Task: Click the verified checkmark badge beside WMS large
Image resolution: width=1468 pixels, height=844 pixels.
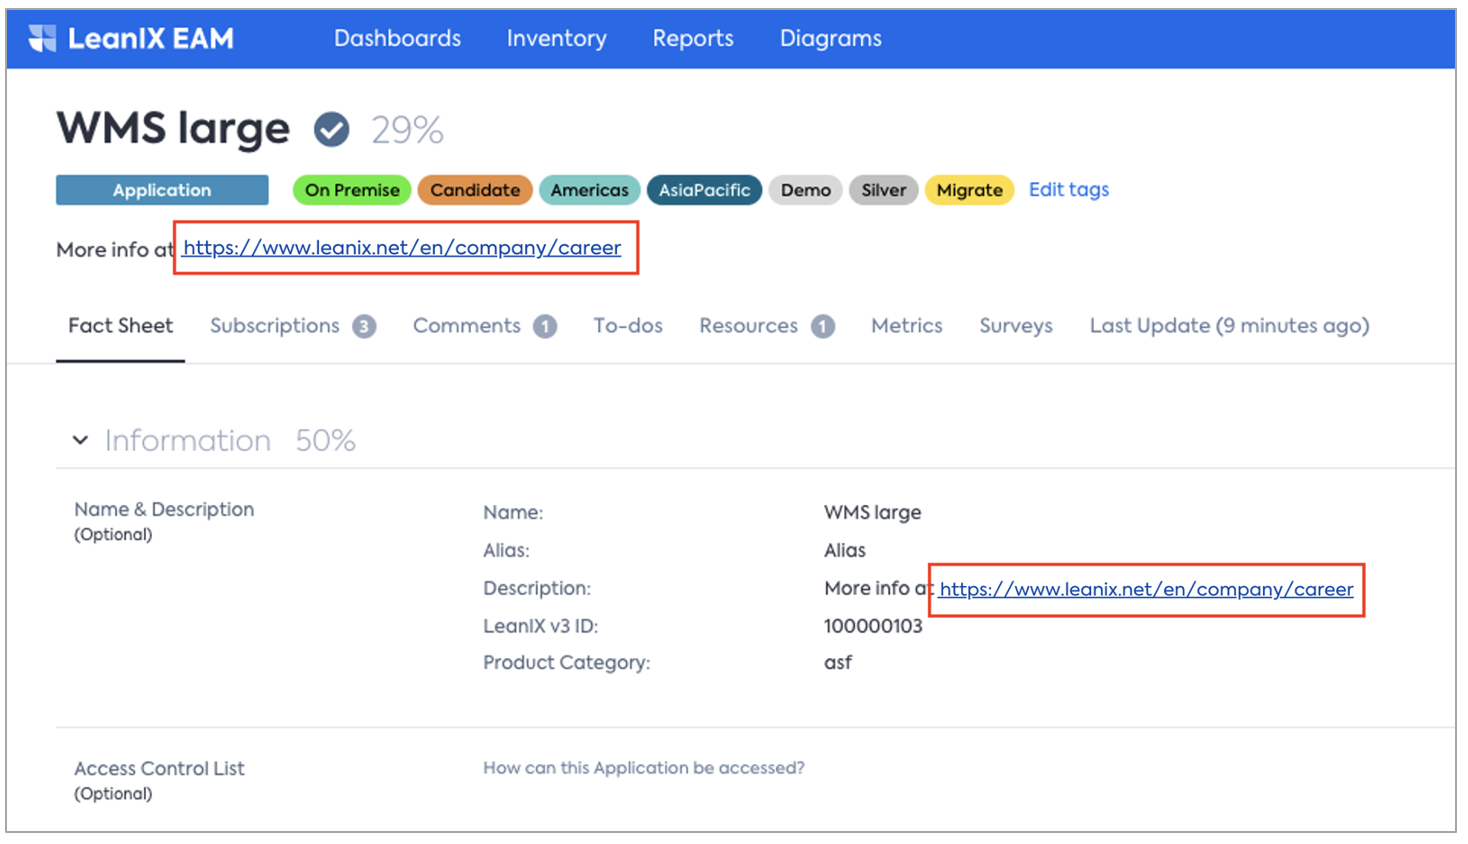Action: (x=331, y=129)
